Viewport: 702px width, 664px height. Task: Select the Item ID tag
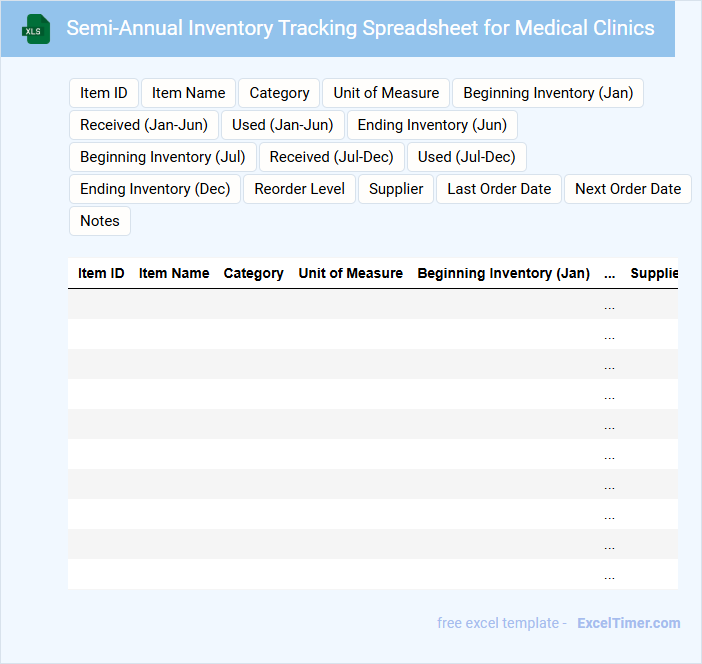click(104, 93)
